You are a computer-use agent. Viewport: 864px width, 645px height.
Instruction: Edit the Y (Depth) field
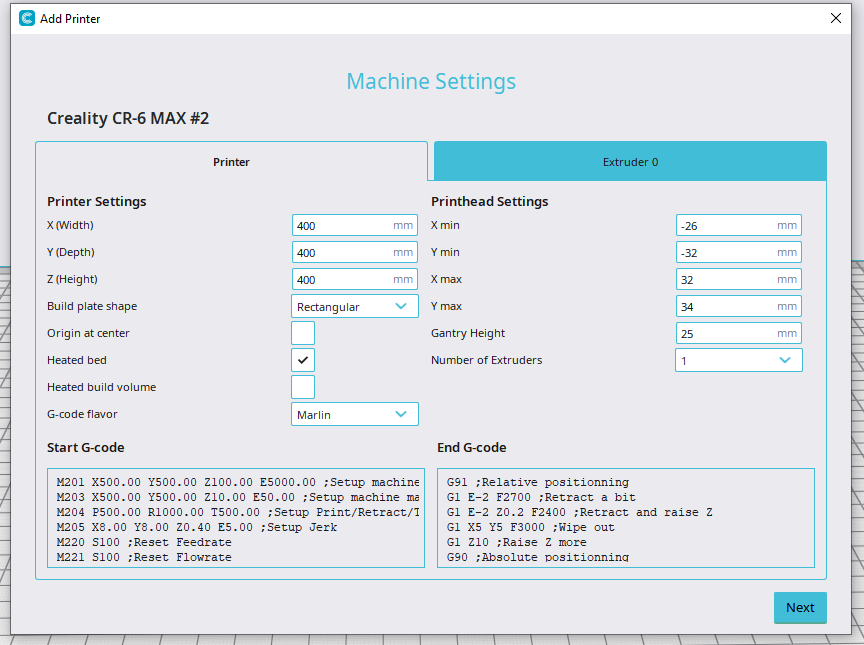point(355,252)
